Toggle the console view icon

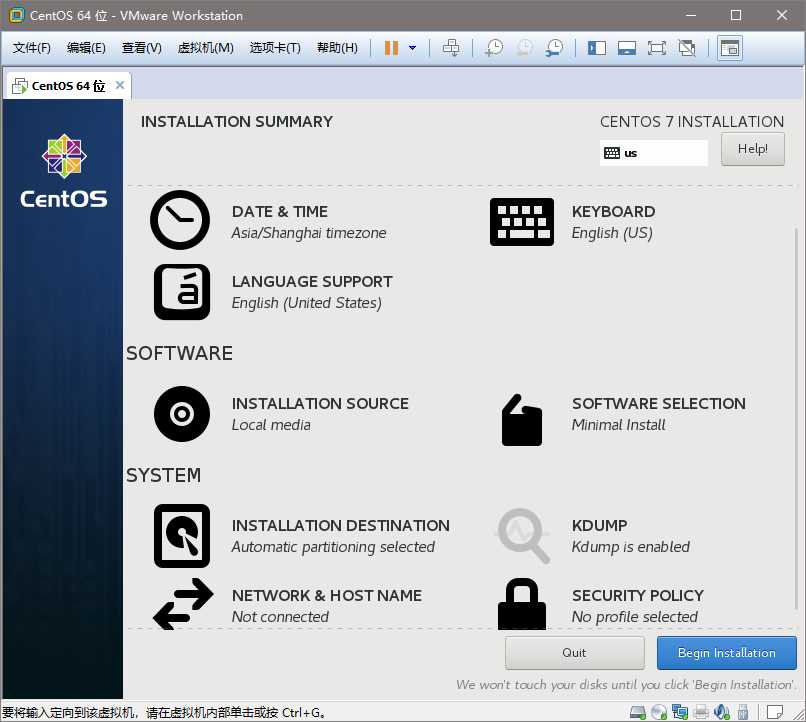click(x=730, y=48)
